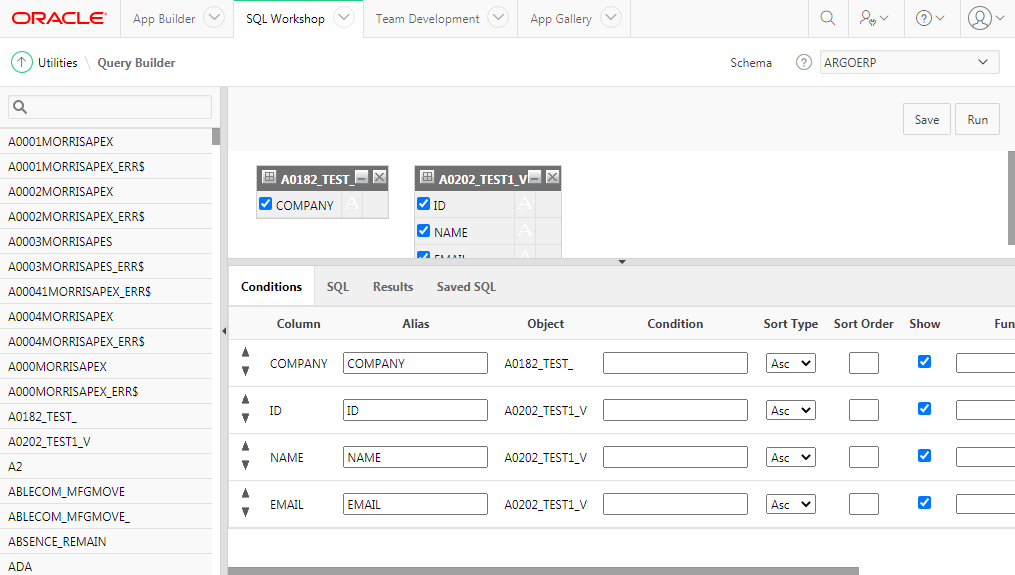Open the user account icon menu
1015x575 pixels.
(986, 18)
